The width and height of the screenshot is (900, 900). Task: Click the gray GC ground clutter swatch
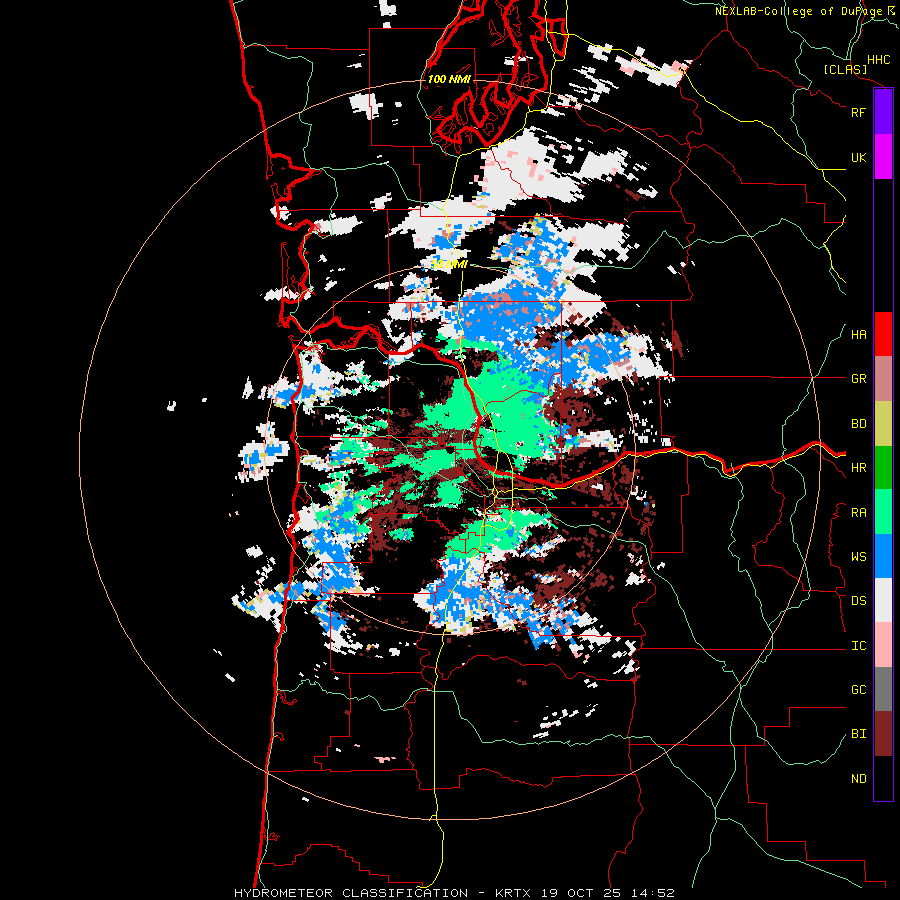pos(883,689)
